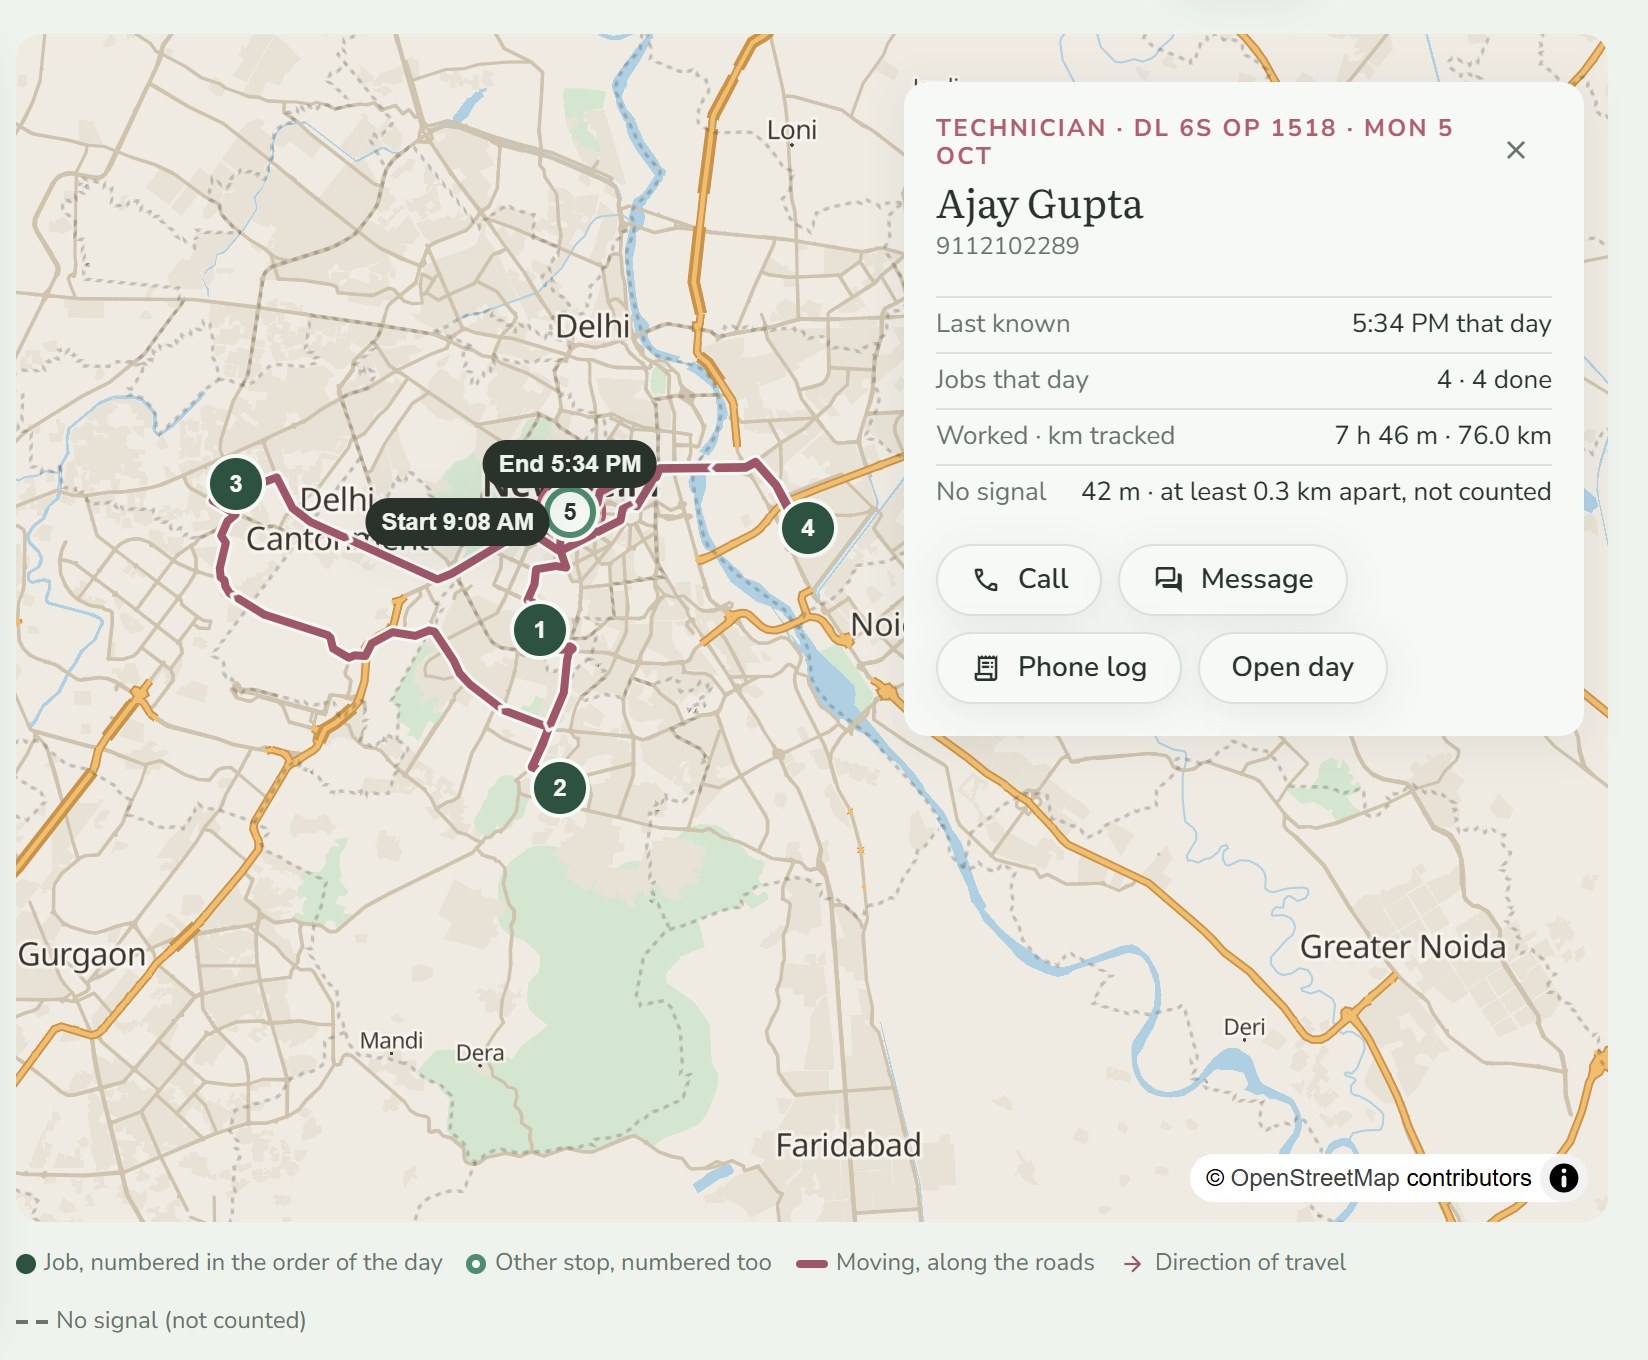Click the 'Moving, along the roads' legend entry
1648x1360 pixels.
coord(945,1263)
